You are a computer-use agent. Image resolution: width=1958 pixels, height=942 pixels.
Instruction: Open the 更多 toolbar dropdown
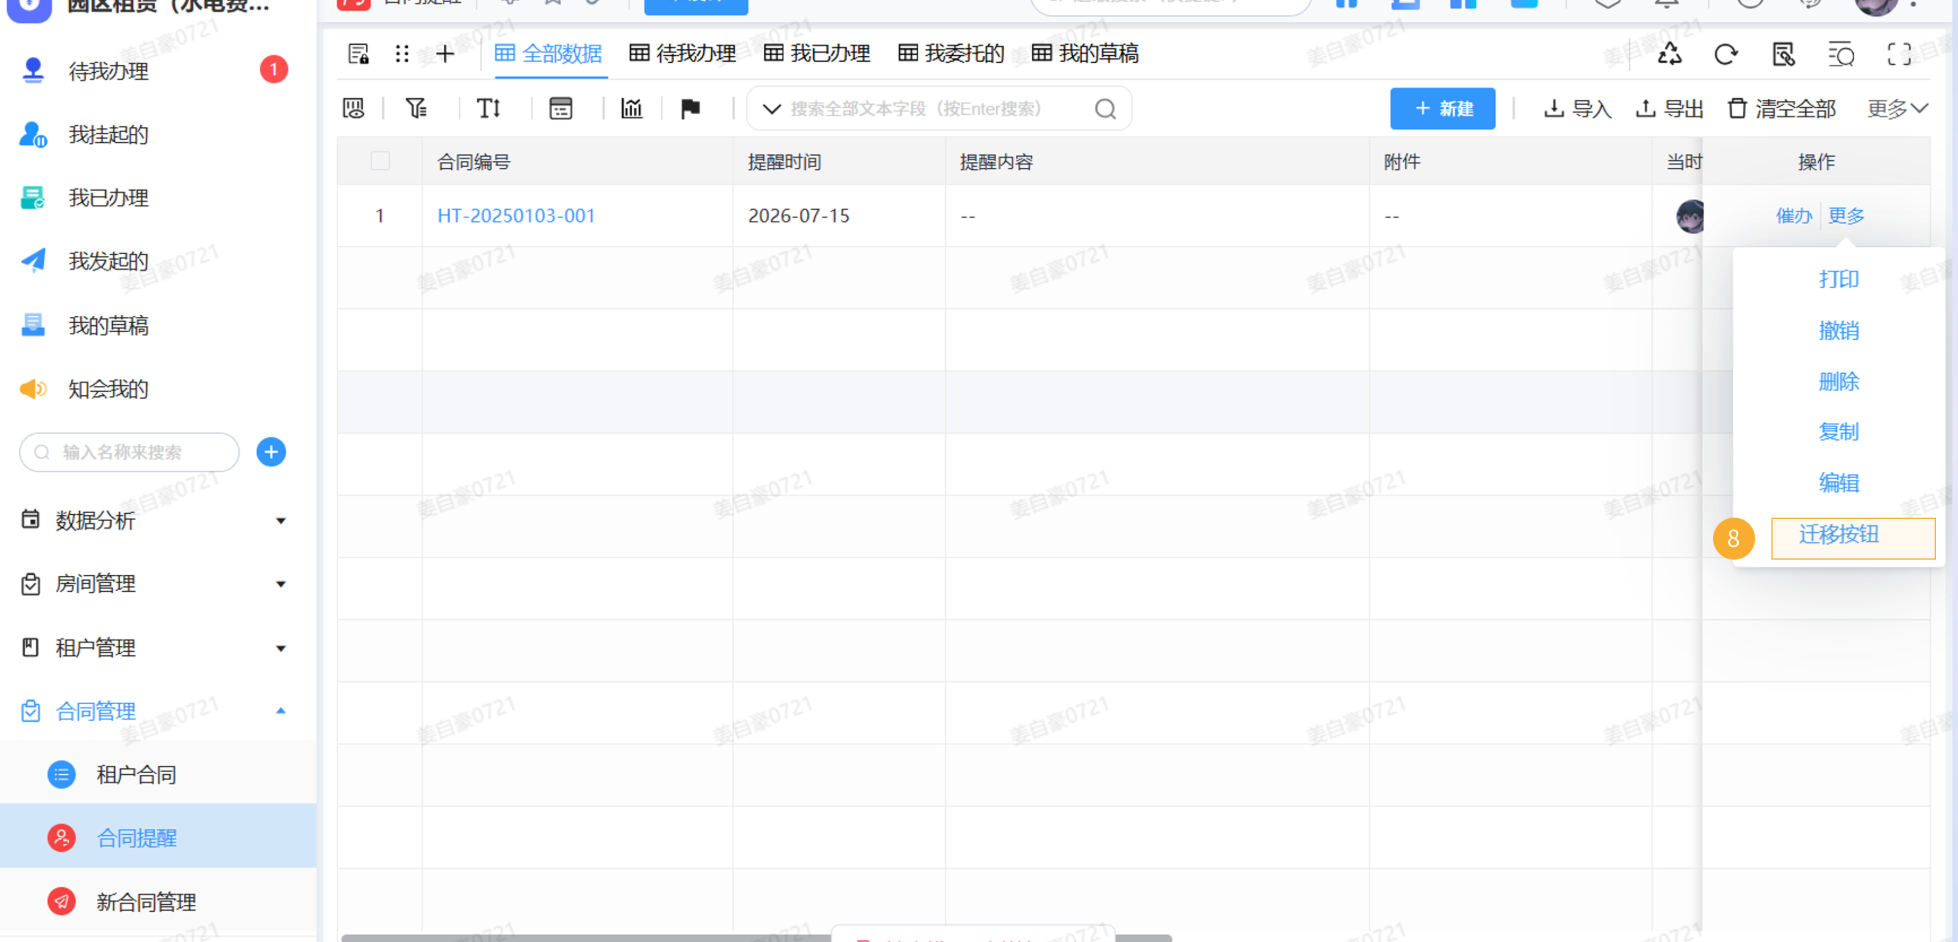(x=1898, y=108)
